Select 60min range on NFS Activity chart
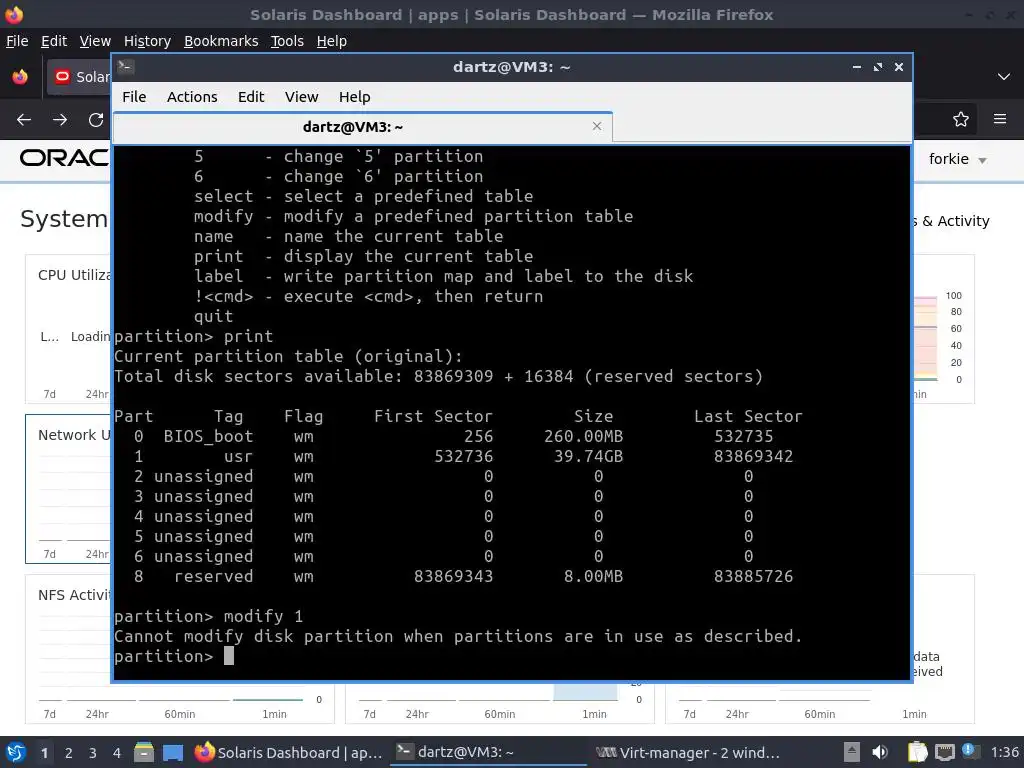 180,714
